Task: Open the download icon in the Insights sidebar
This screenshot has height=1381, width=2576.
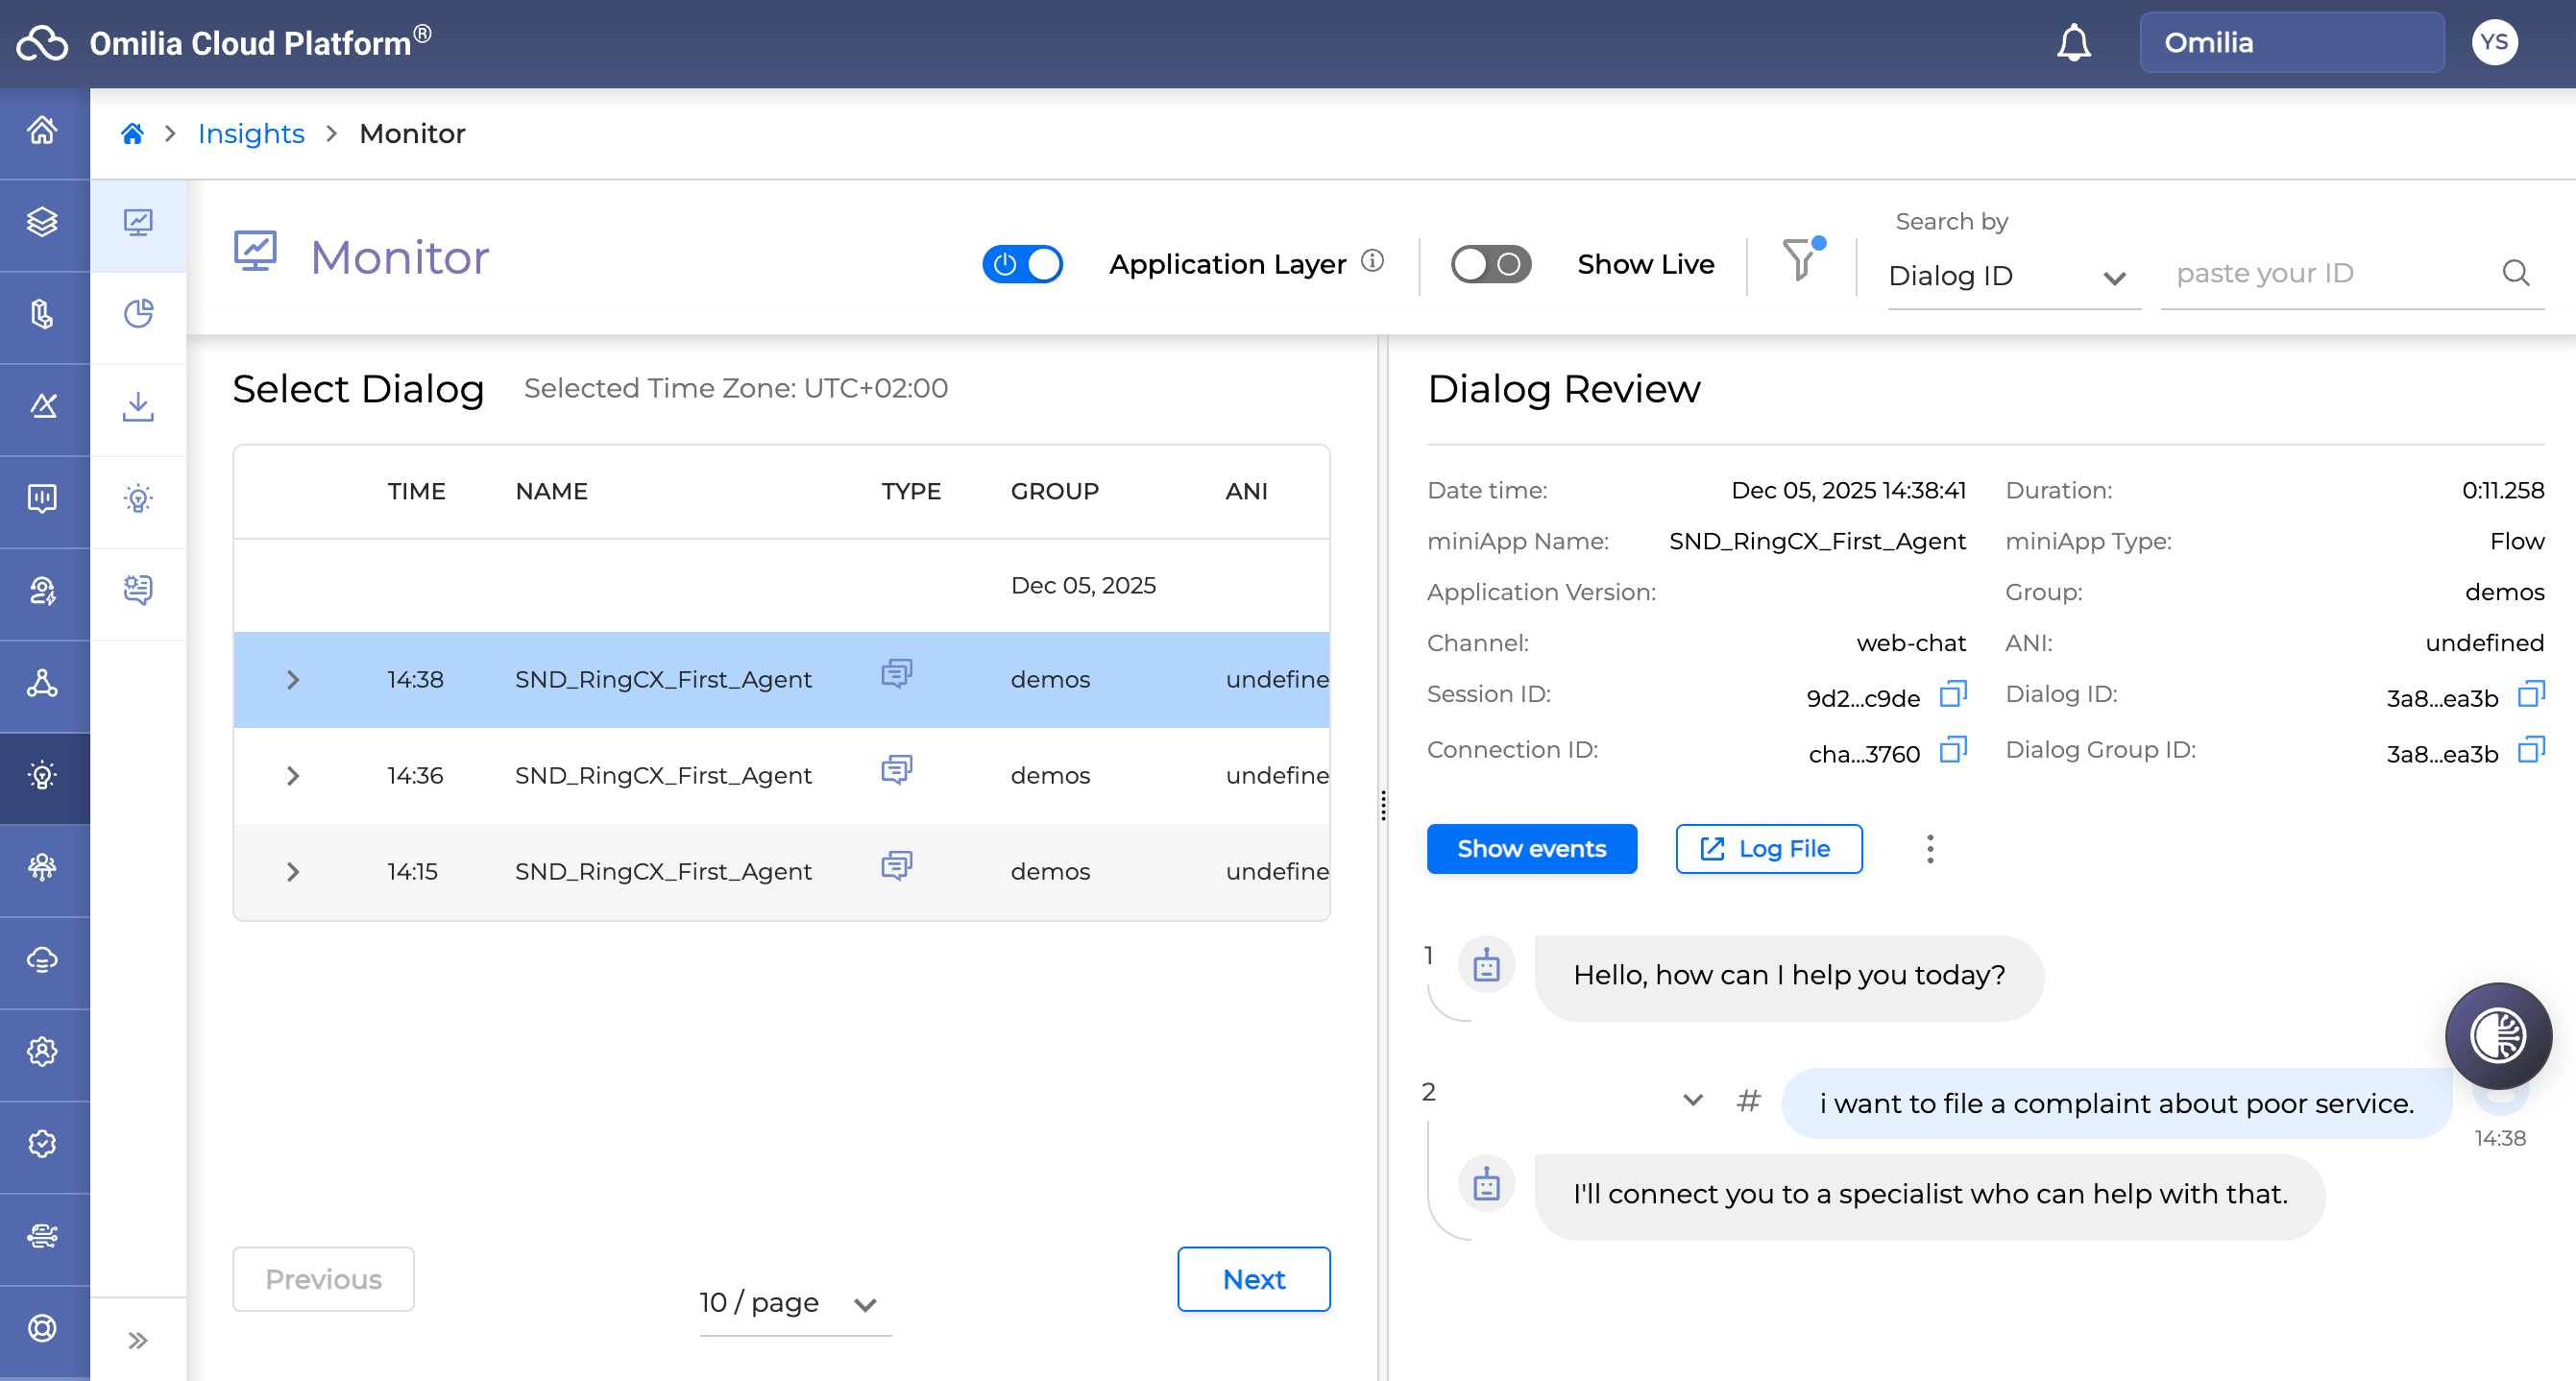Action: click(138, 407)
